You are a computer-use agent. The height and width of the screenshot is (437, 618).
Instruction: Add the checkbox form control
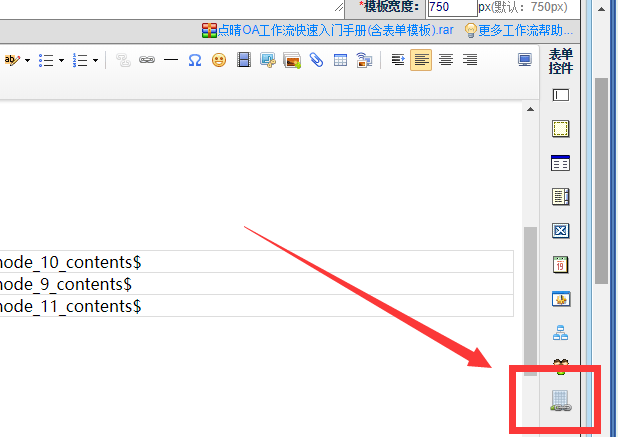tap(560, 231)
